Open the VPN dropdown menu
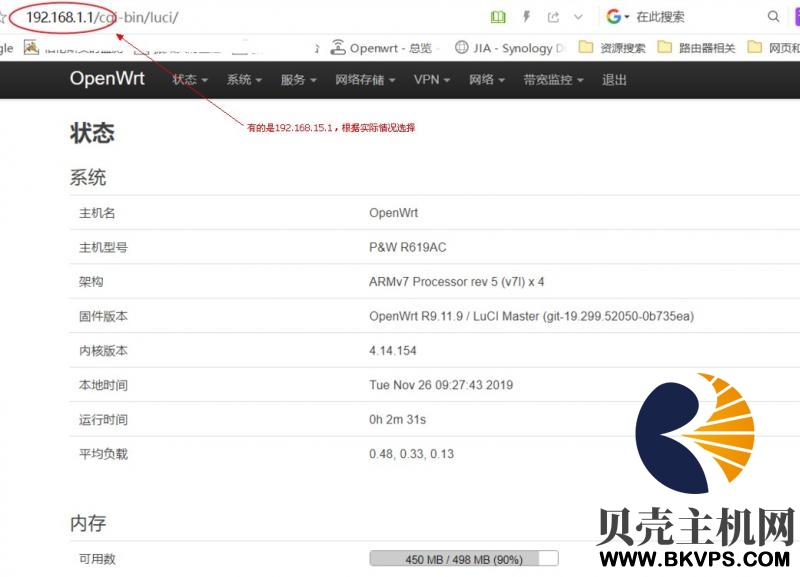 coord(432,80)
